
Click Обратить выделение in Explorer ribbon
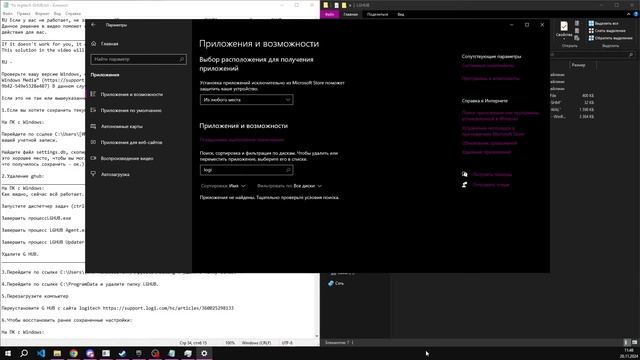coord(611,38)
